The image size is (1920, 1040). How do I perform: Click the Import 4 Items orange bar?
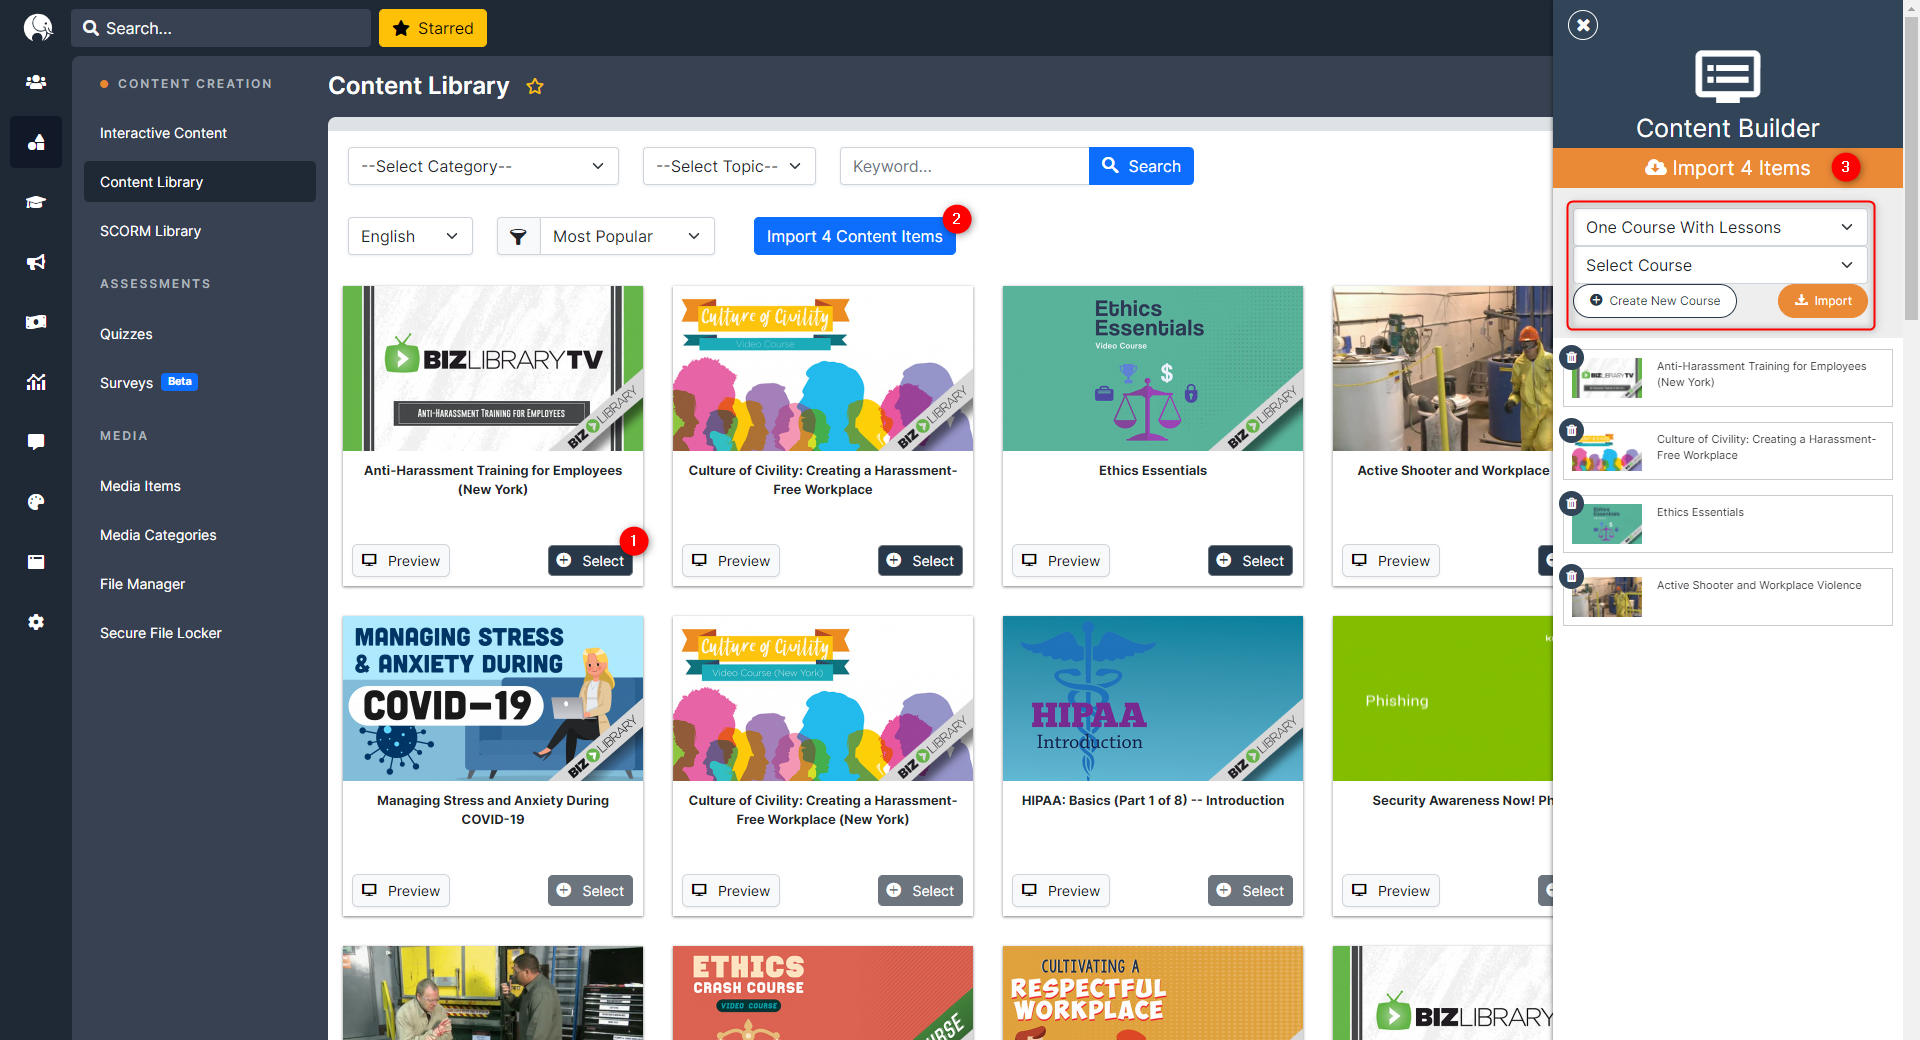1727,168
